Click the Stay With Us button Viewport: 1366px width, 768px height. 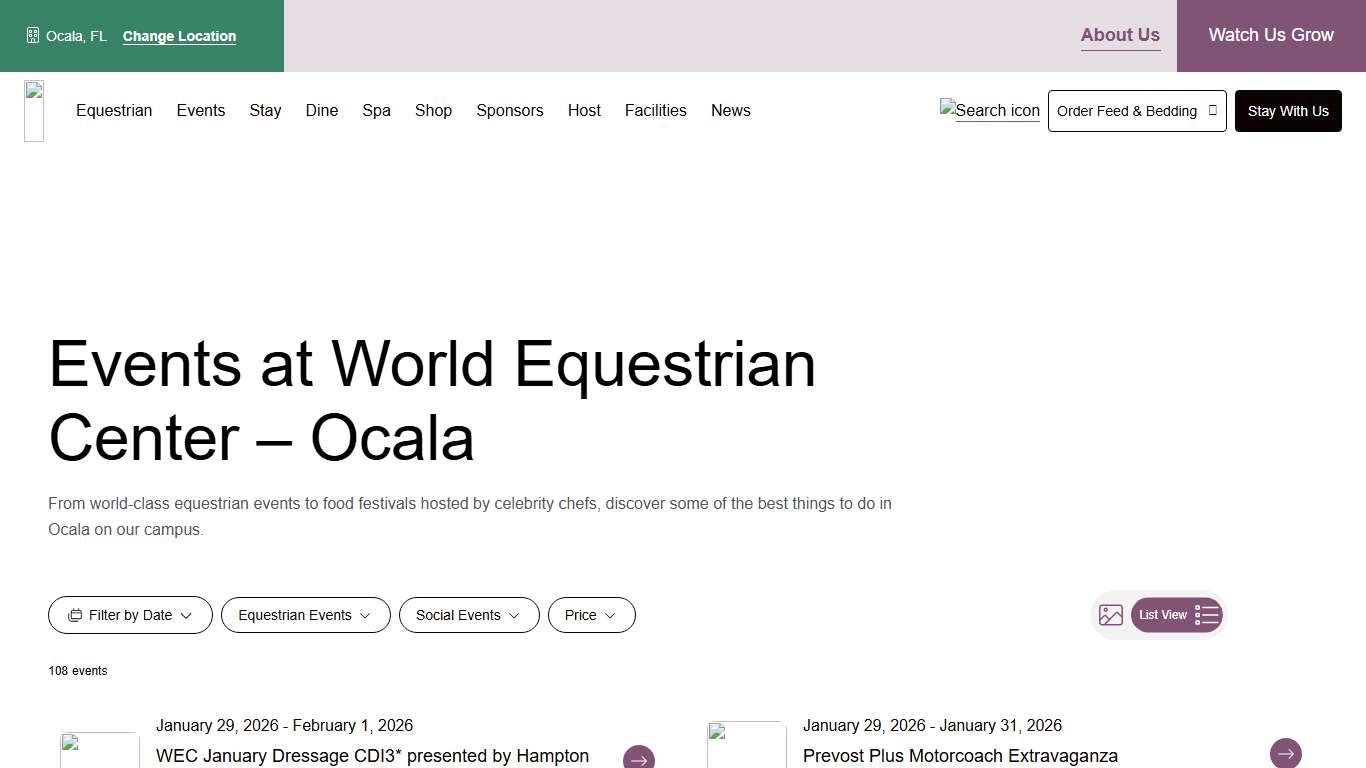[x=1288, y=111]
